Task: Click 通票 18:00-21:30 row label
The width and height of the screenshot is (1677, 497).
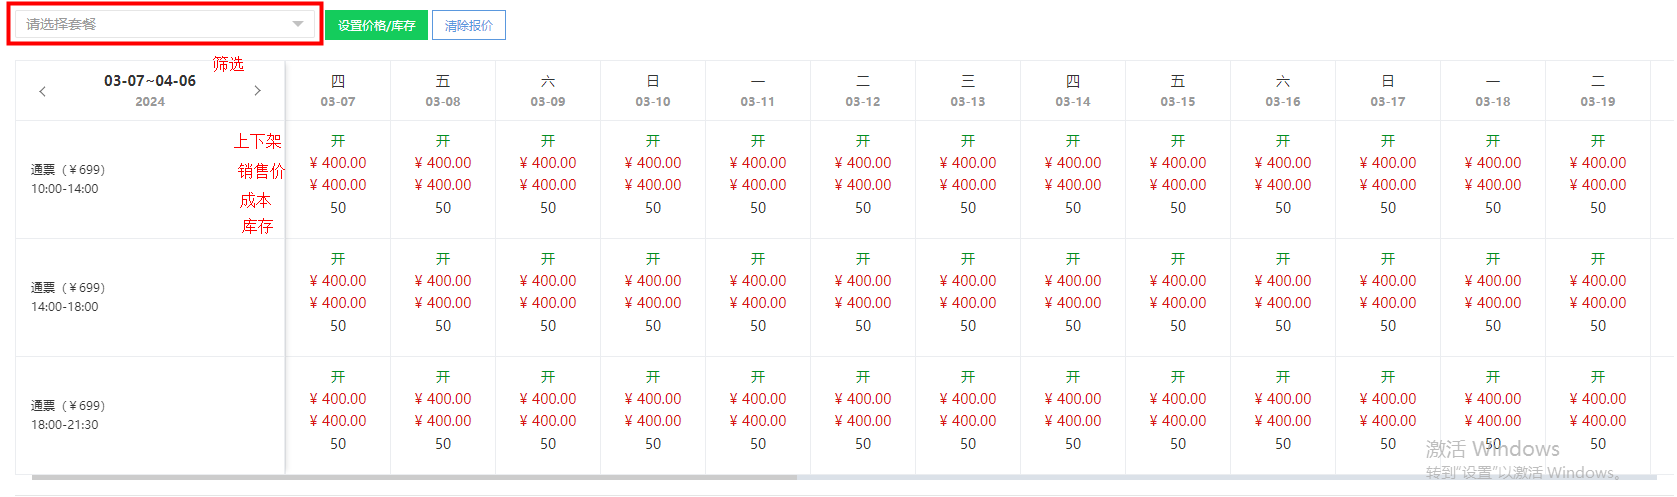Action: click(68, 415)
